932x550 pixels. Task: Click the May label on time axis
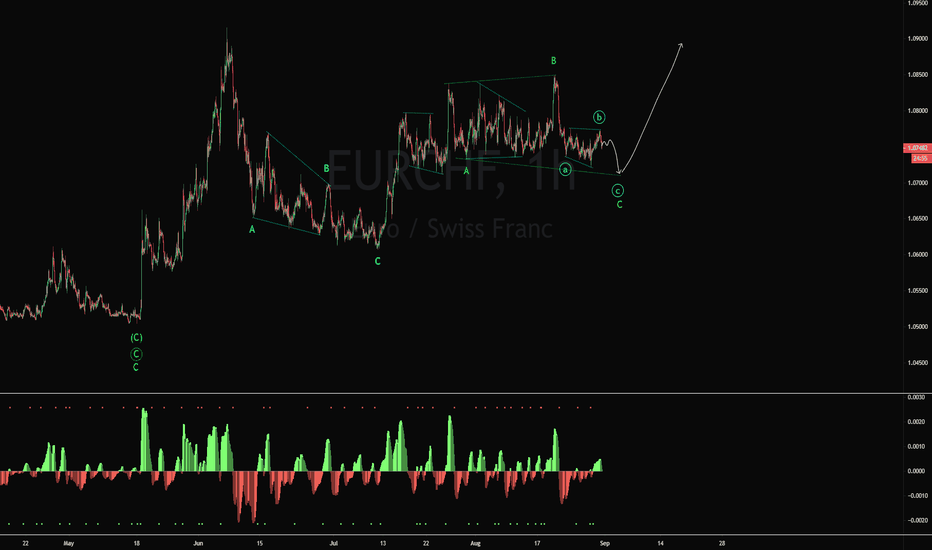click(x=68, y=543)
